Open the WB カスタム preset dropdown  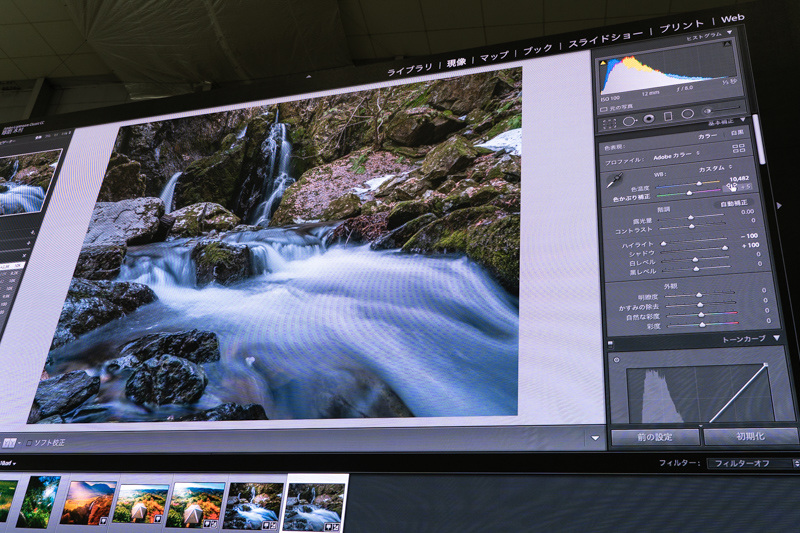[715, 168]
